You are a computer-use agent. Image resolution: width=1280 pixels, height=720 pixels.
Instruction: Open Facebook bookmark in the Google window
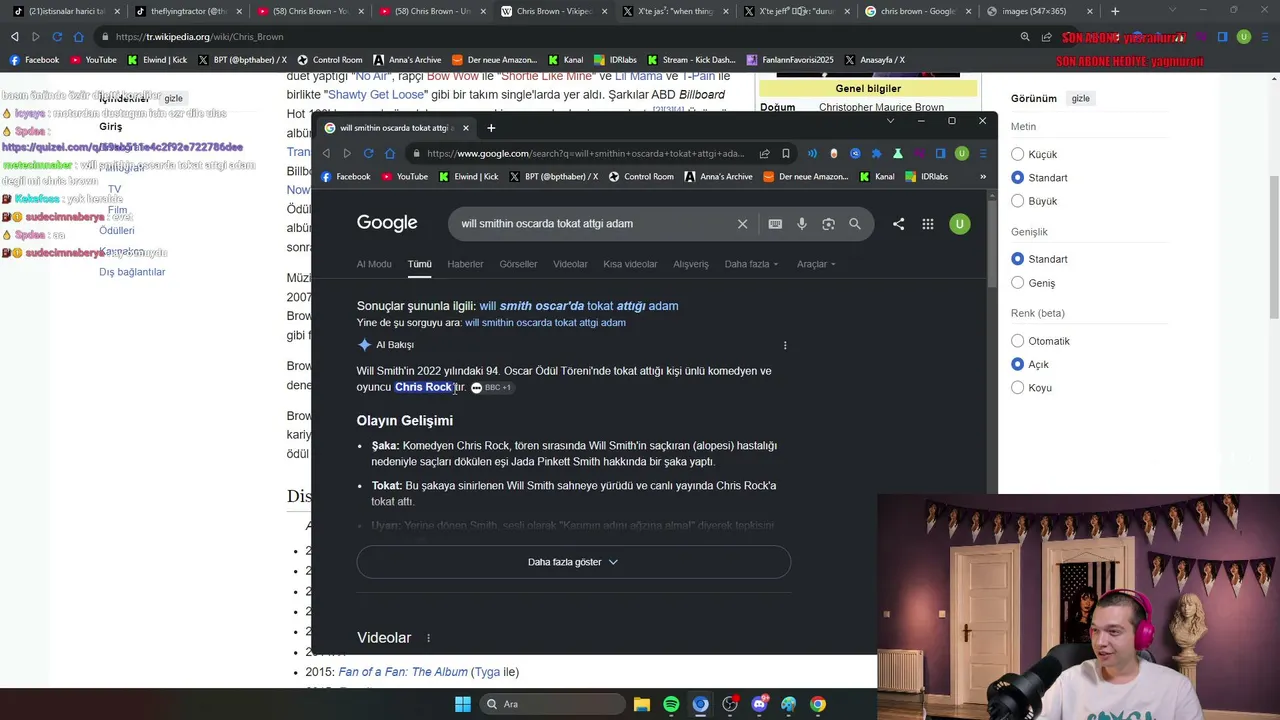point(346,177)
